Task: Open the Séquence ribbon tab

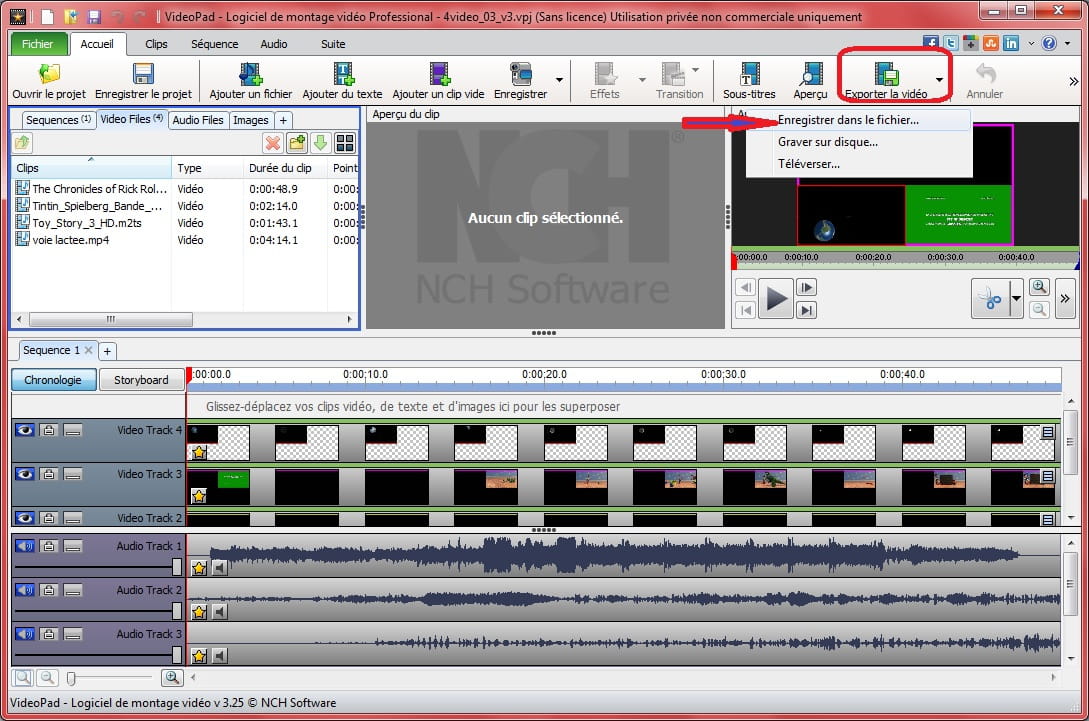Action: 215,44
